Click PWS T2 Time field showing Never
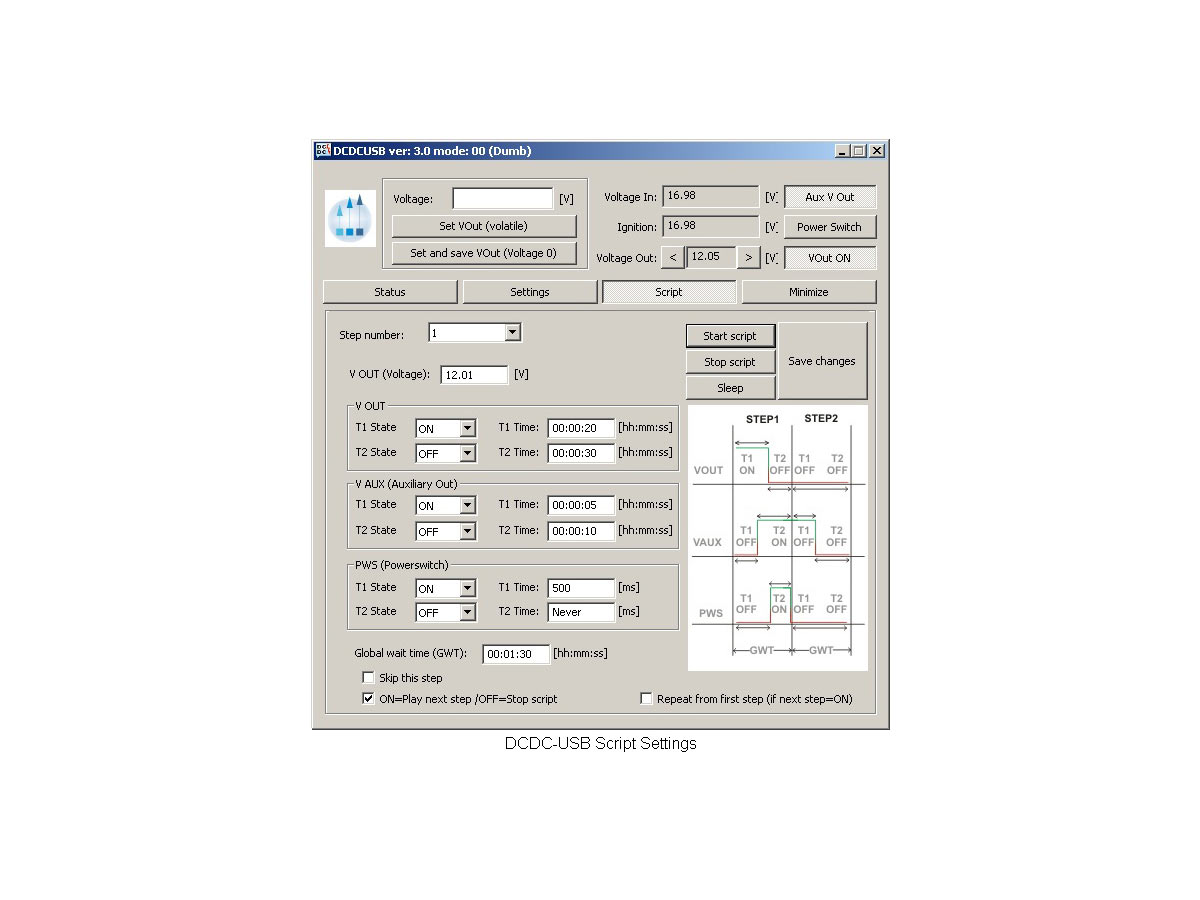Viewport: 1200px width, 900px height. coord(581,612)
